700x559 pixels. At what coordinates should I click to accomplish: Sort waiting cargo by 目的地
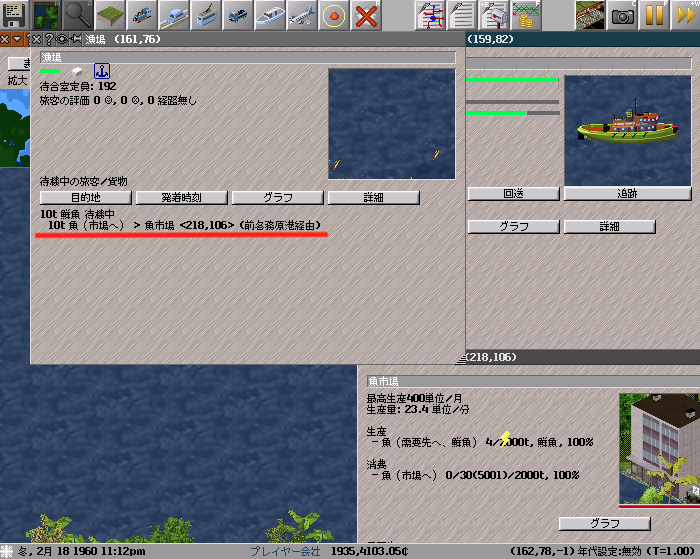point(86,197)
